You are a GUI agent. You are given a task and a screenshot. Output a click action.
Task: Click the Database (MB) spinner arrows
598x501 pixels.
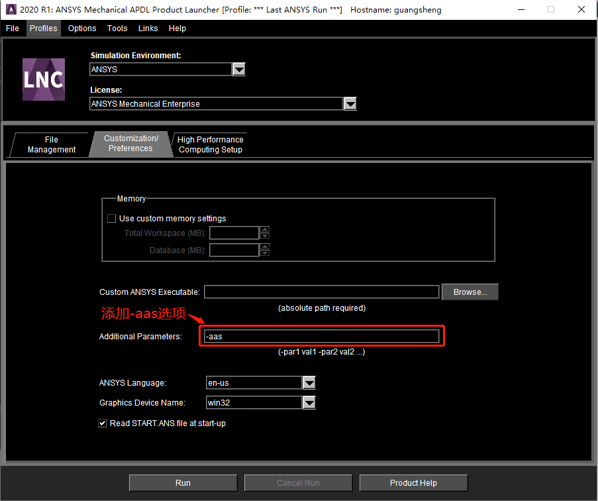coord(264,250)
